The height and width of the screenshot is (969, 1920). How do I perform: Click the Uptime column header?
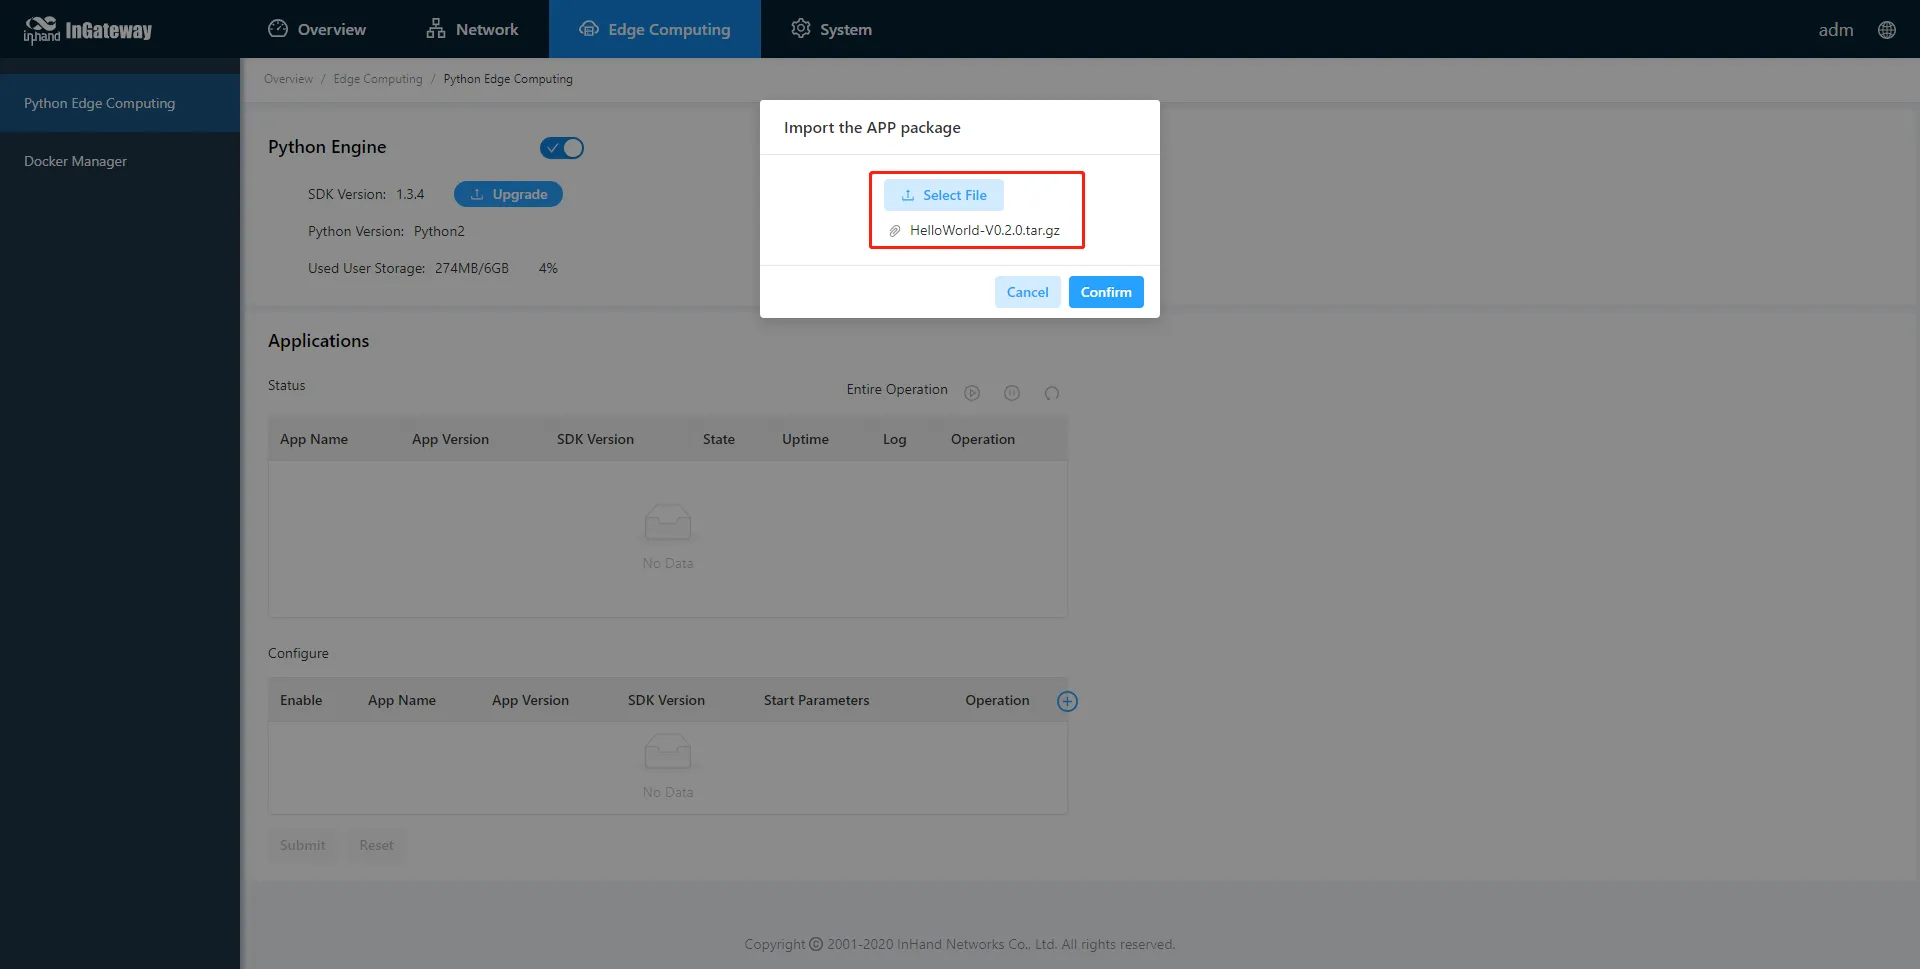[805, 439]
